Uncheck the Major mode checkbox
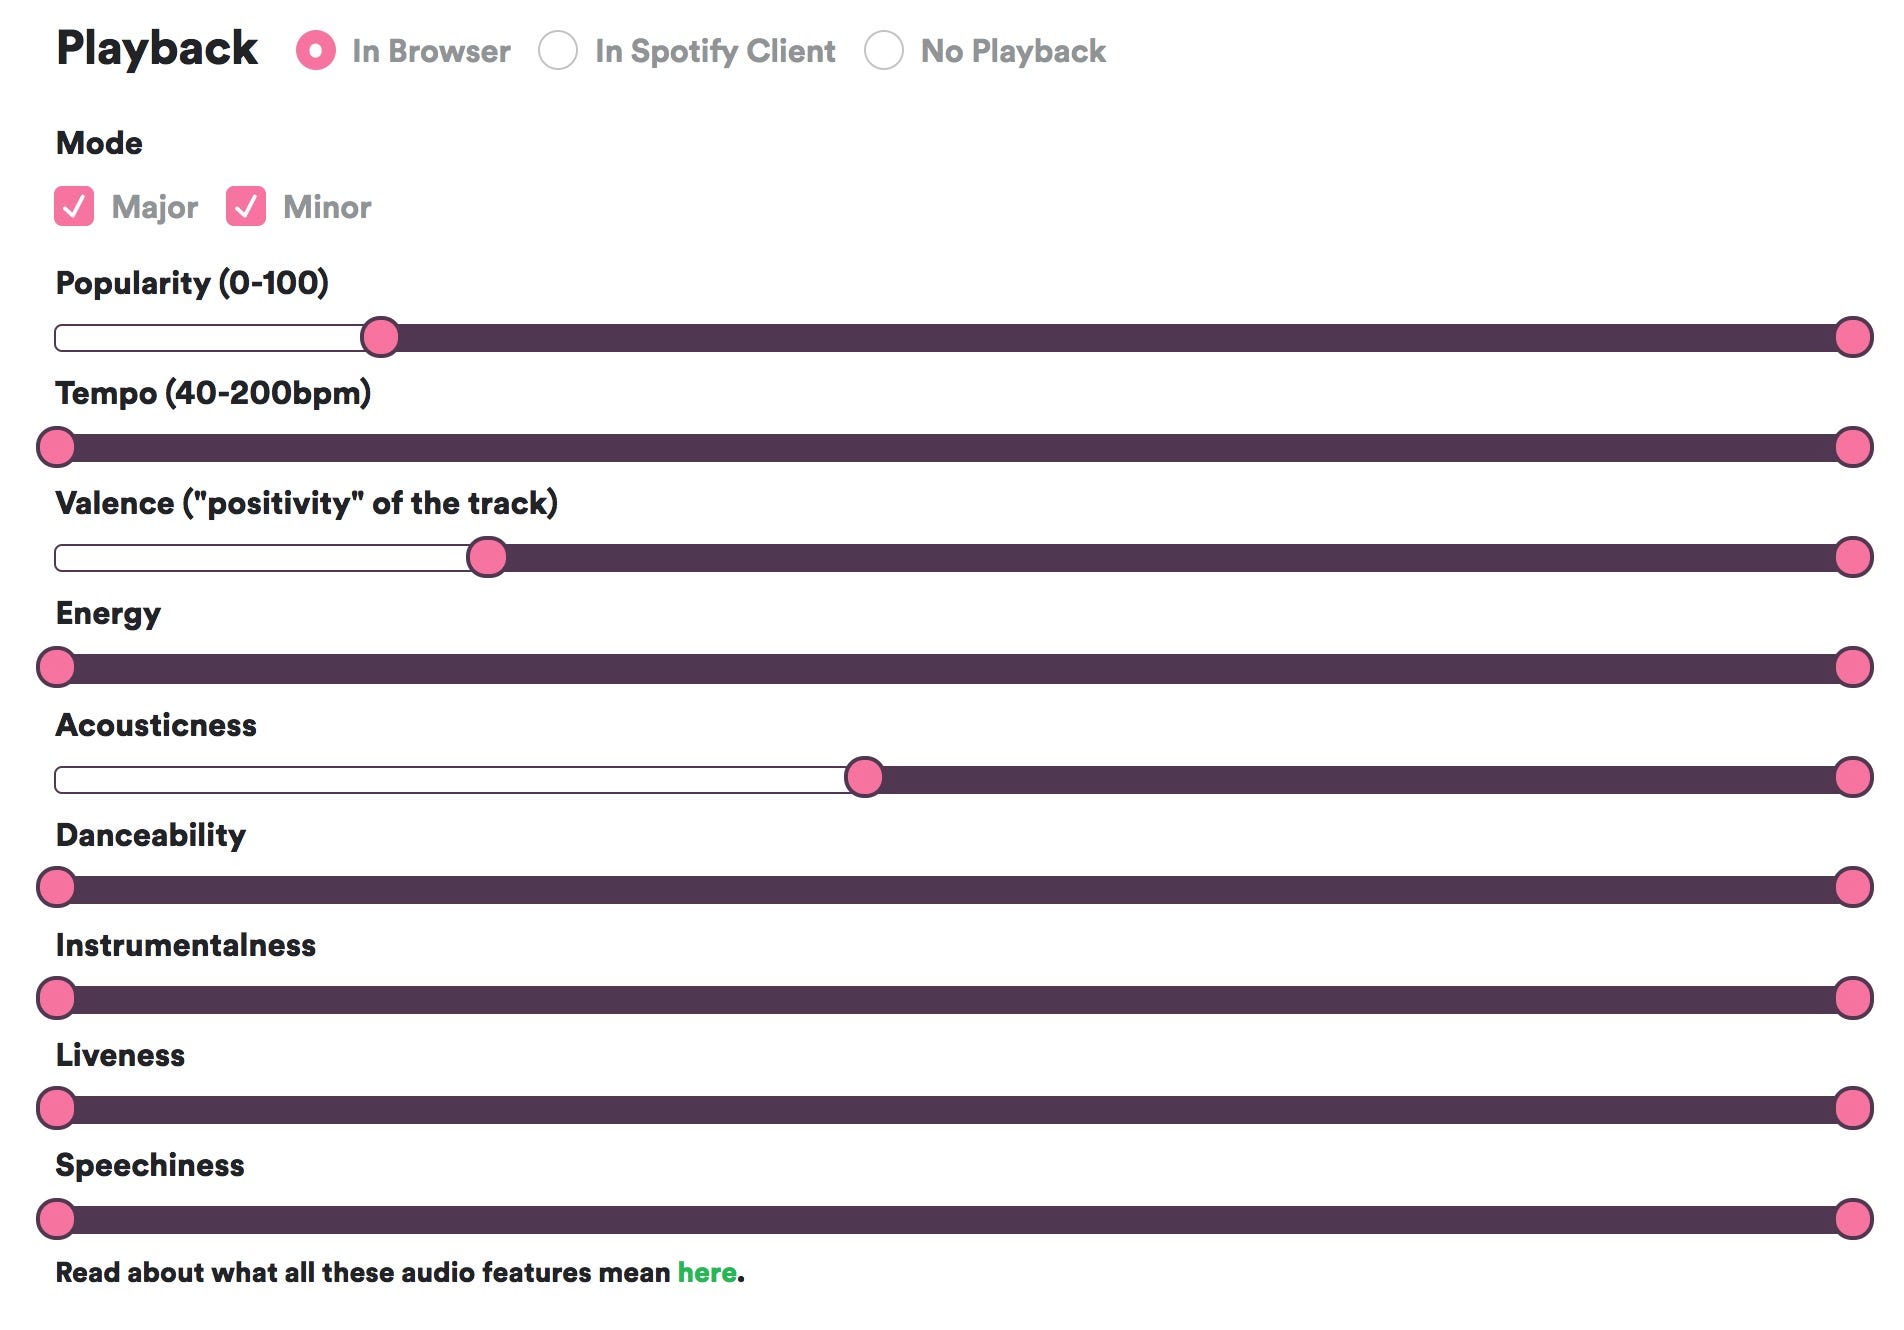Viewport: 1904px width, 1330px height. tap(74, 207)
